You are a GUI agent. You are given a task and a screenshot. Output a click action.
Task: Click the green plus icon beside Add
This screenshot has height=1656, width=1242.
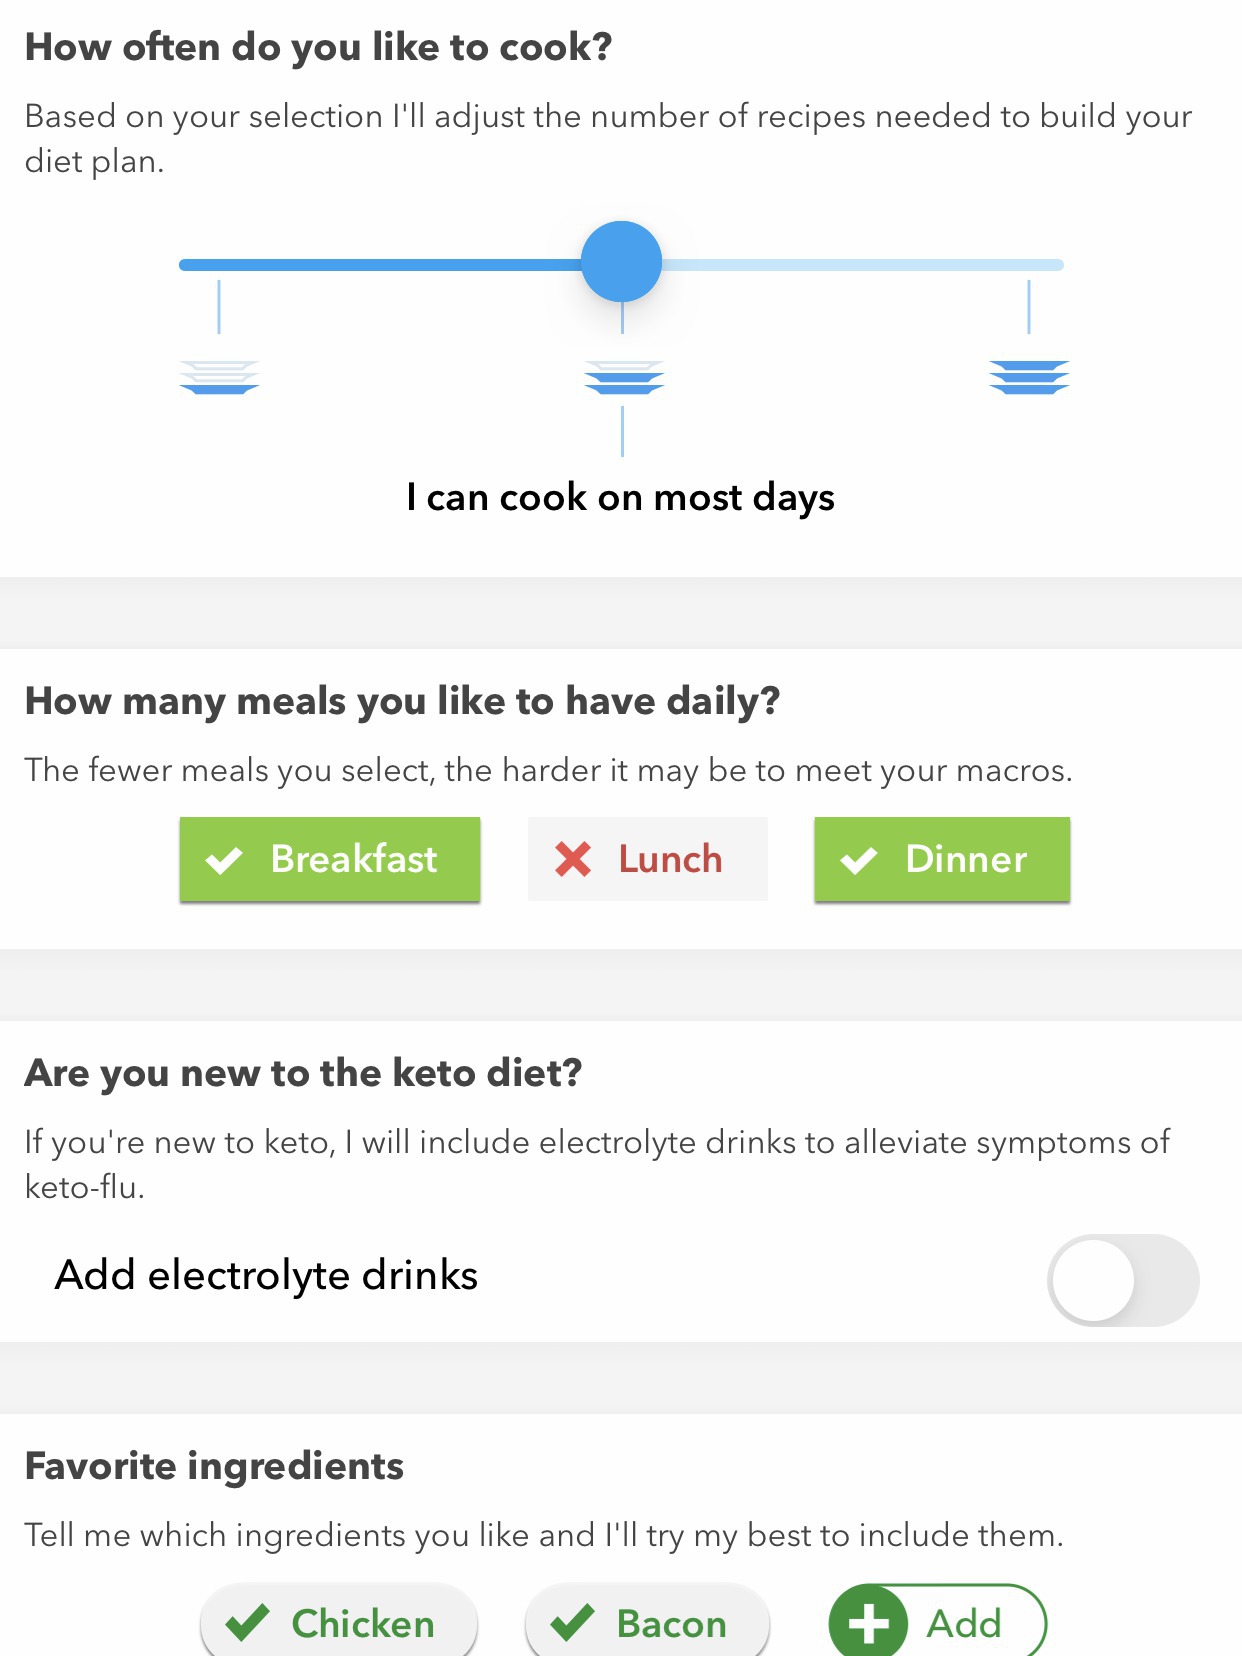click(868, 1623)
